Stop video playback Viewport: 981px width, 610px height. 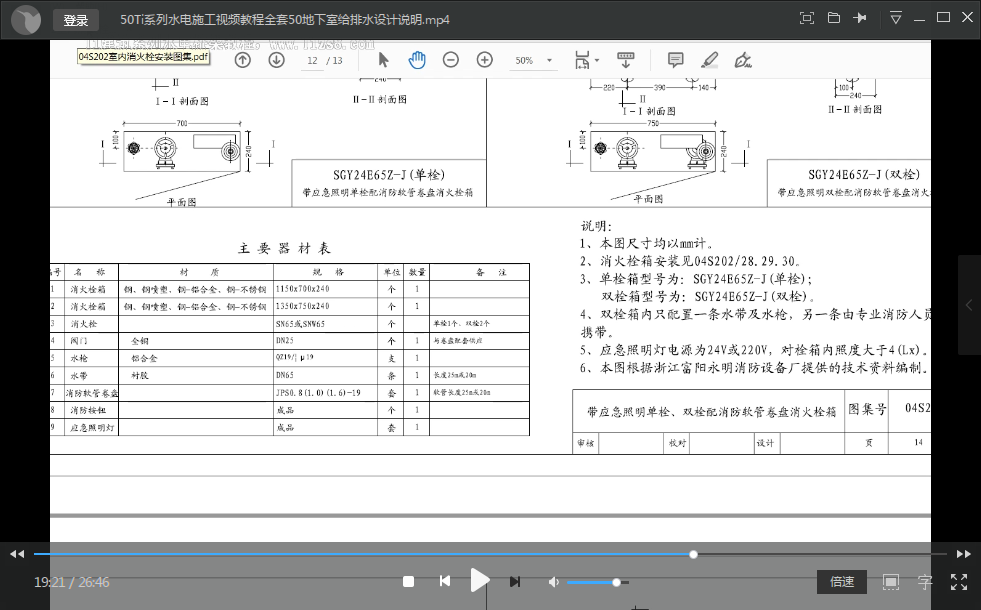[x=409, y=582]
